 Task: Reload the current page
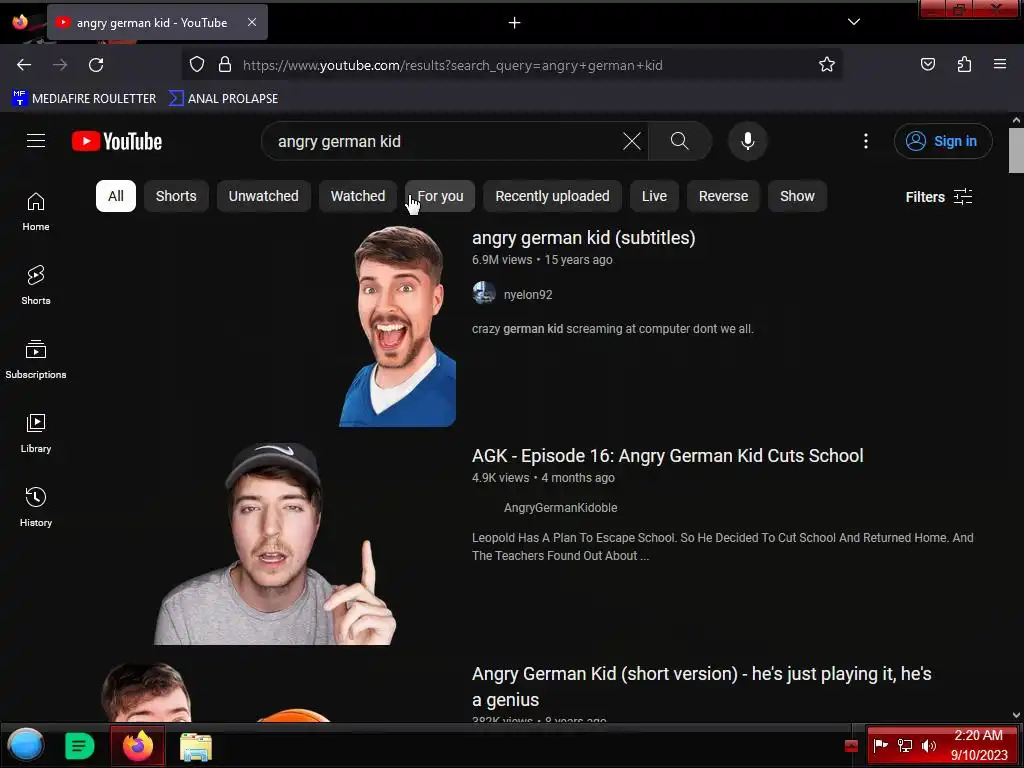point(96,65)
